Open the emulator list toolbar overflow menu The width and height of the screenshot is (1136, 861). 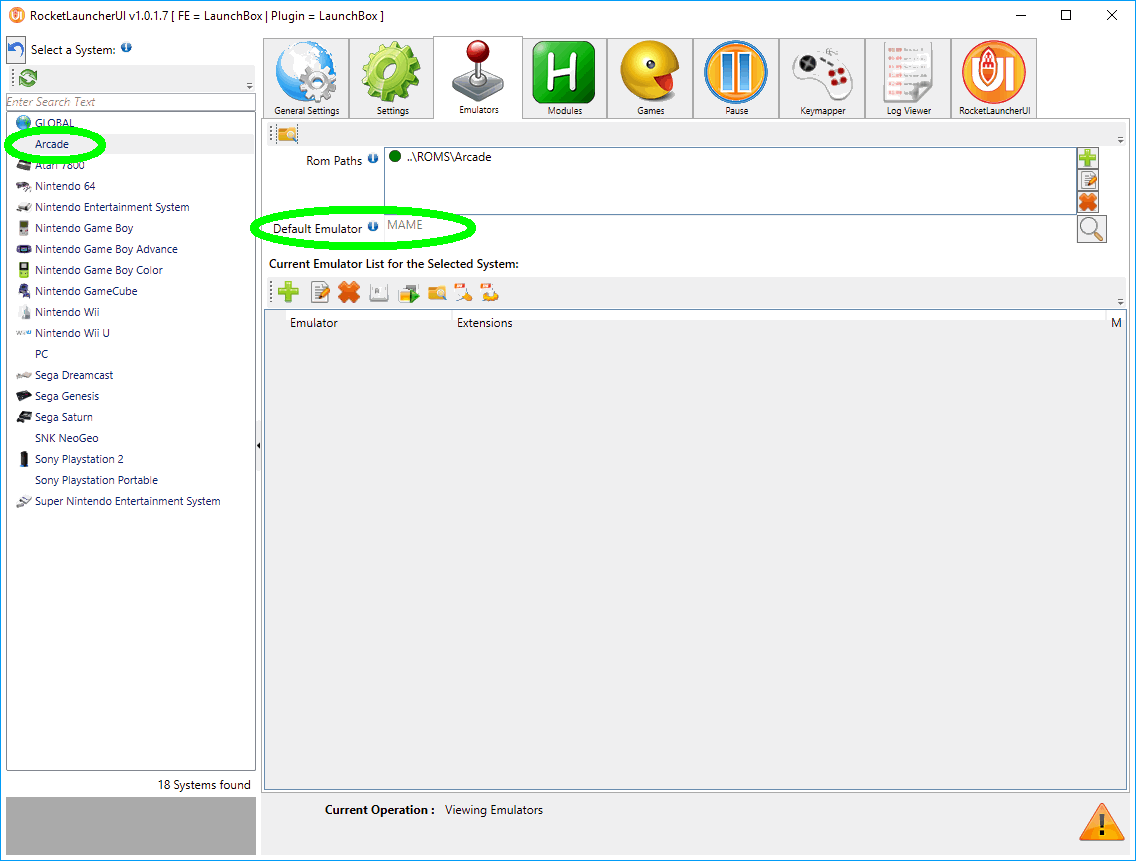click(x=1120, y=301)
